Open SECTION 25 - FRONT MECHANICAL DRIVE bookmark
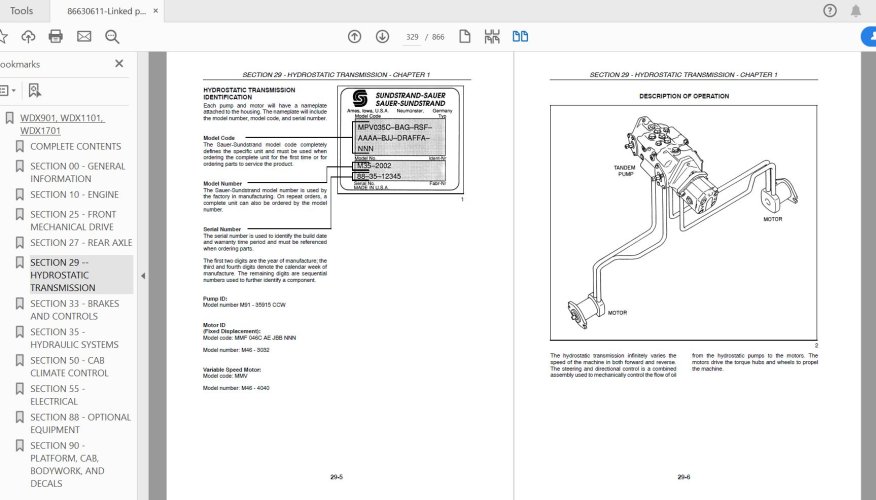Screen dimensions: 876x500 point(73,220)
